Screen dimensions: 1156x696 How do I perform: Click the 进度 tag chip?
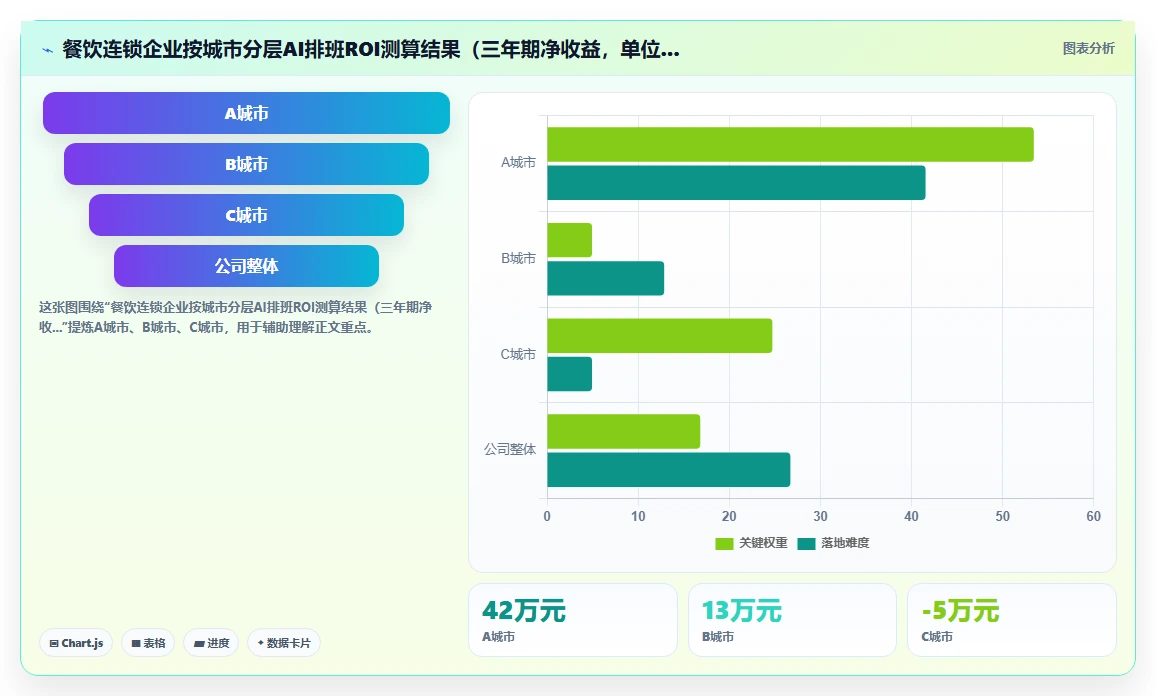211,643
